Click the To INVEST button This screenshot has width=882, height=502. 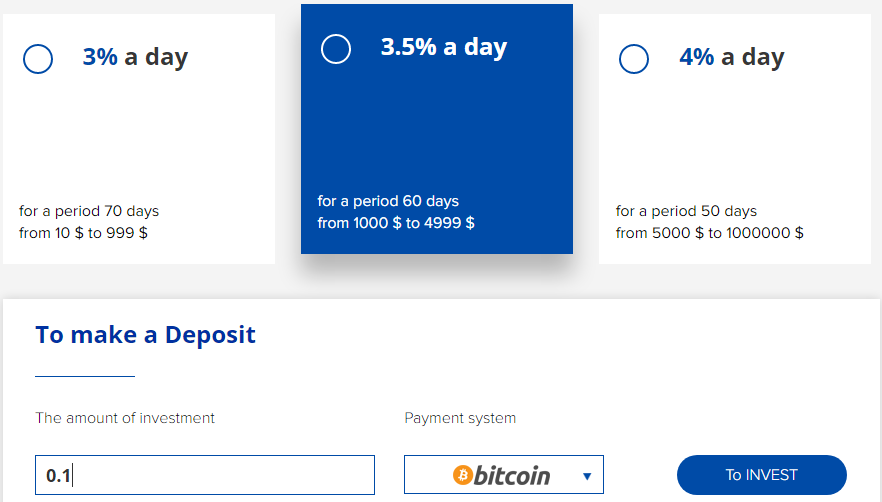coord(762,475)
